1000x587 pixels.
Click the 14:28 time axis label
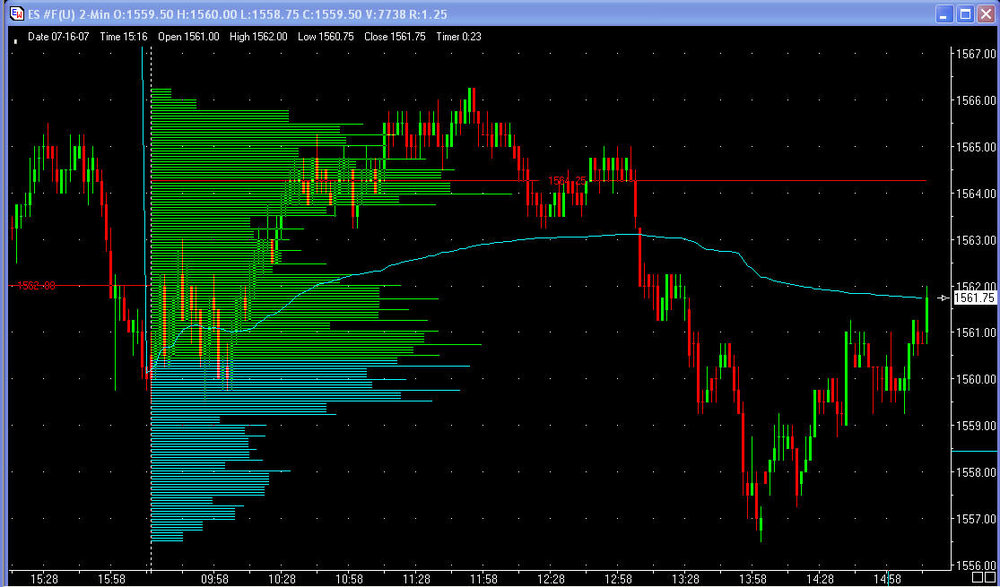[x=820, y=579]
